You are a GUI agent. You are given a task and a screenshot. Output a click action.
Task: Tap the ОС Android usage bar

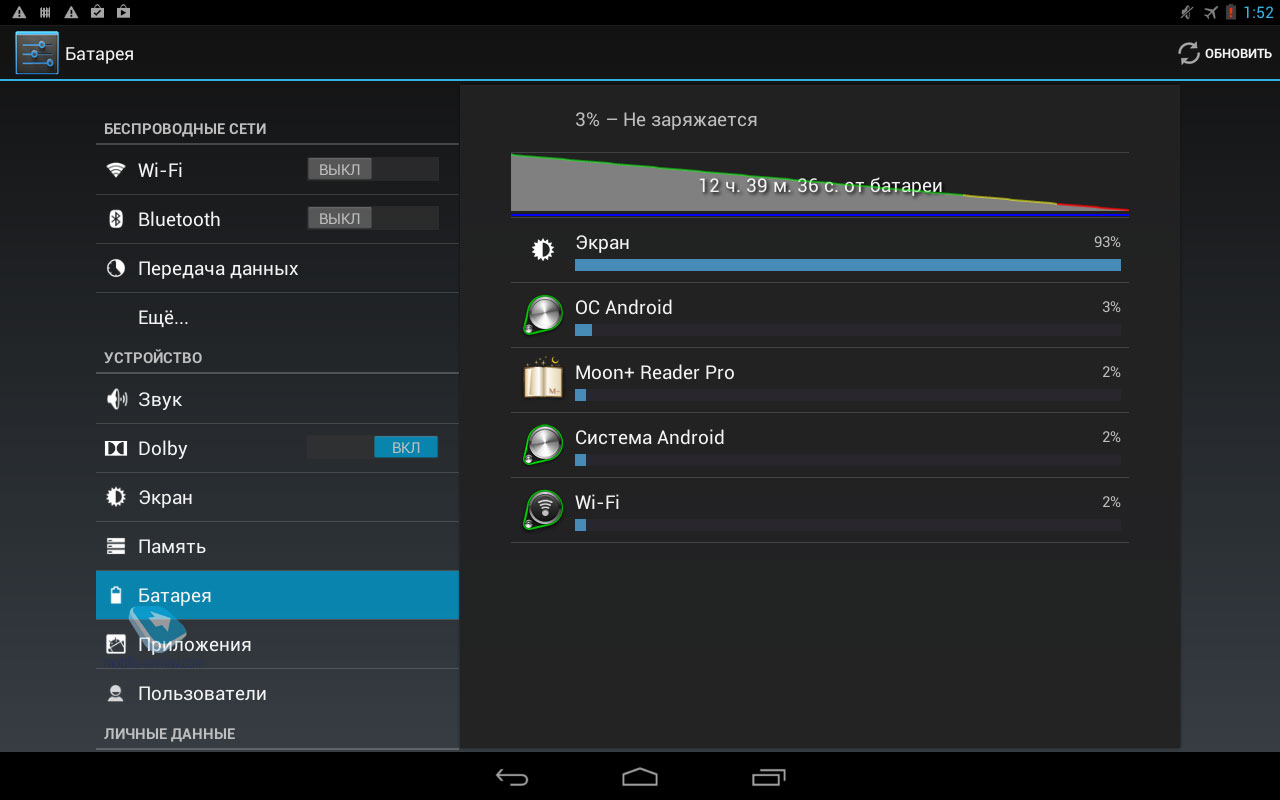848,330
